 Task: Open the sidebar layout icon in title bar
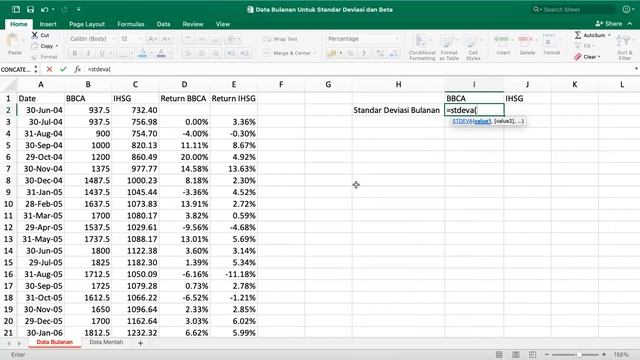pos(16,9)
